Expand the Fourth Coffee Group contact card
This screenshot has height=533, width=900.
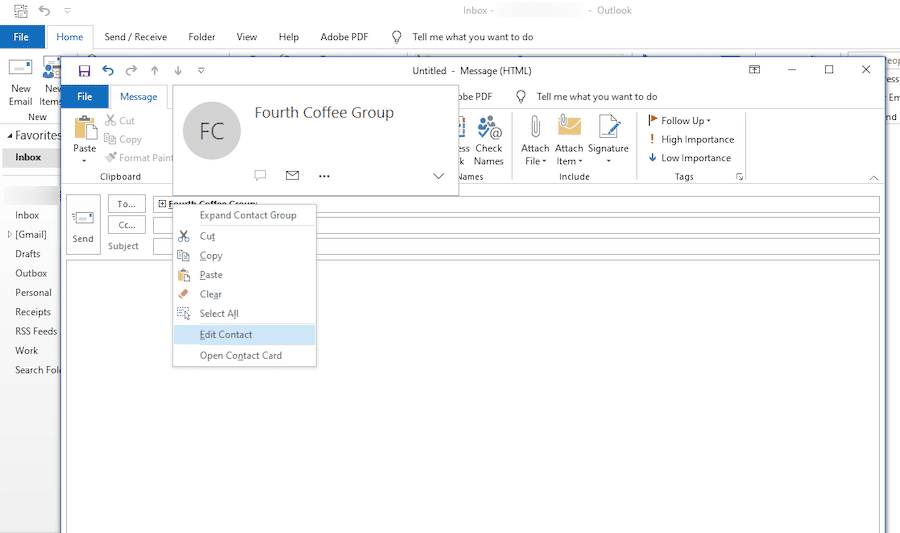click(439, 176)
